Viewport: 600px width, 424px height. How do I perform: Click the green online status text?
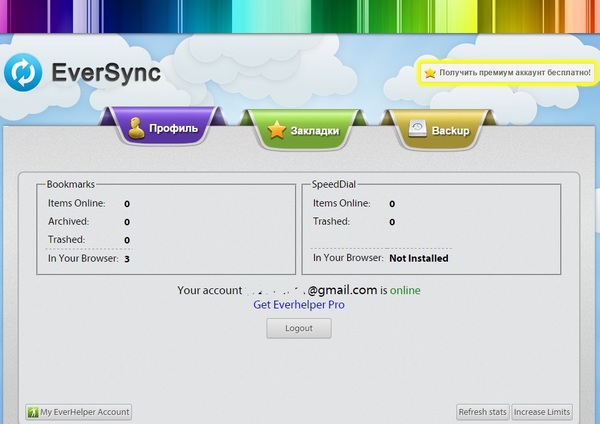coord(405,290)
